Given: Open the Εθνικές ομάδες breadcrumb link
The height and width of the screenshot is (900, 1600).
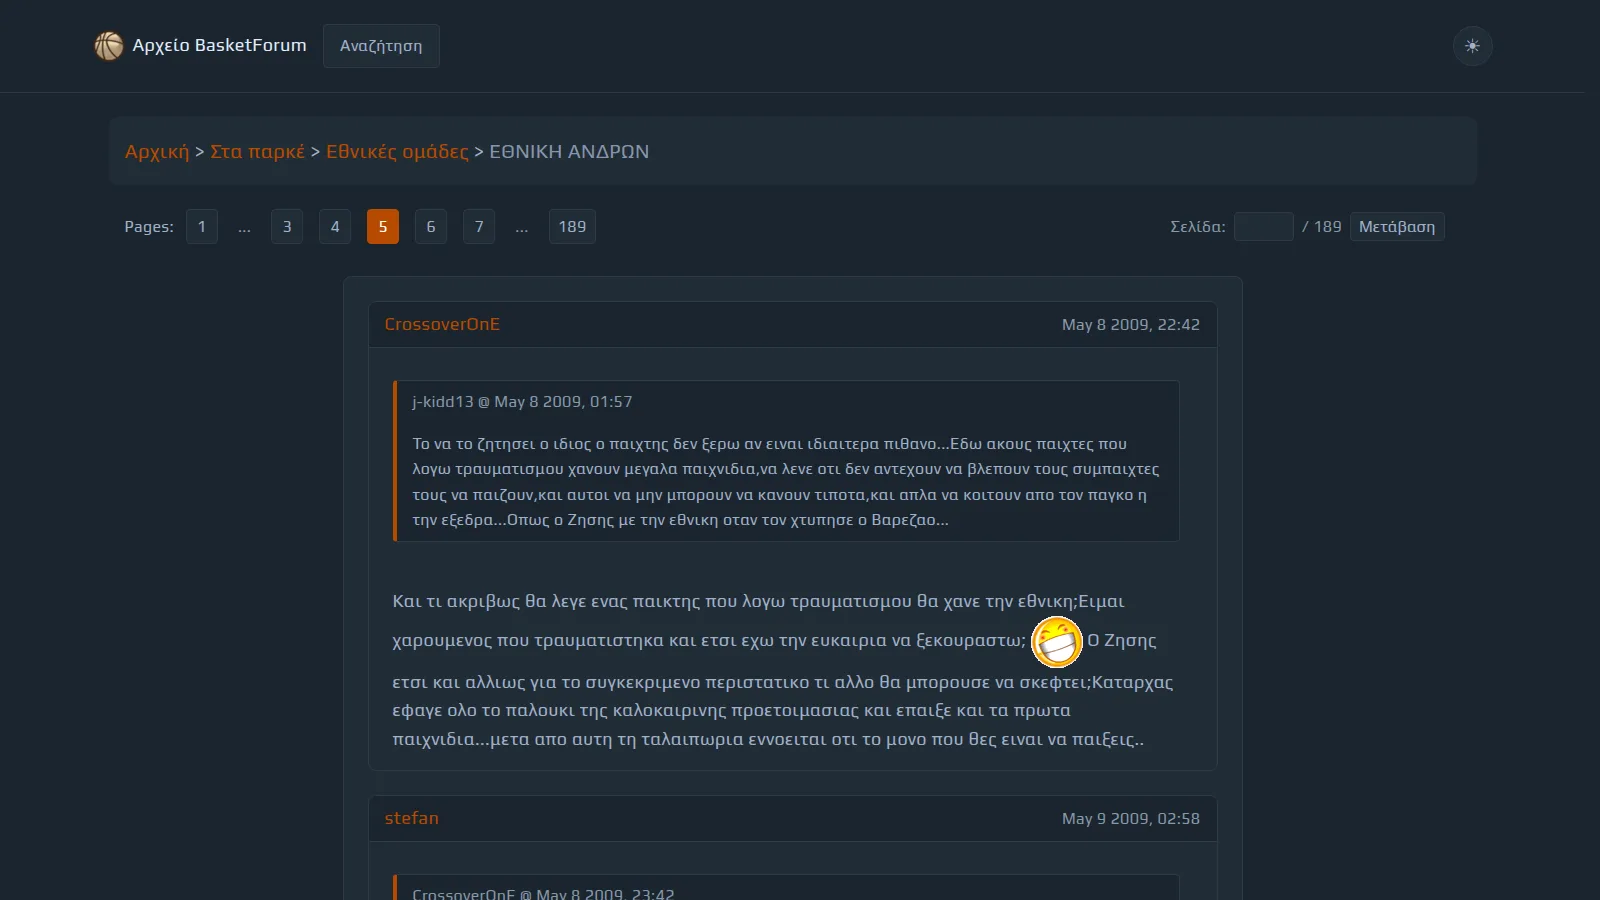Looking at the screenshot, I should (x=397, y=151).
